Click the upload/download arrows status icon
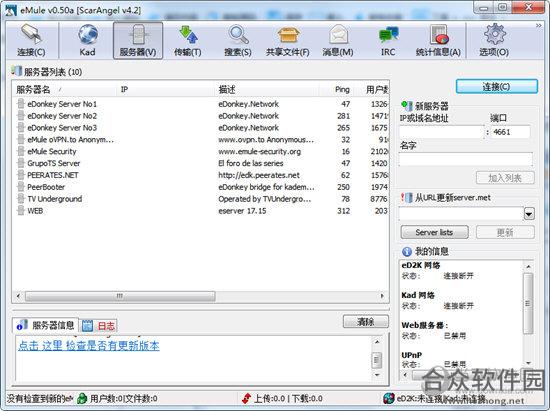This screenshot has height=411, width=550. coord(246,398)
